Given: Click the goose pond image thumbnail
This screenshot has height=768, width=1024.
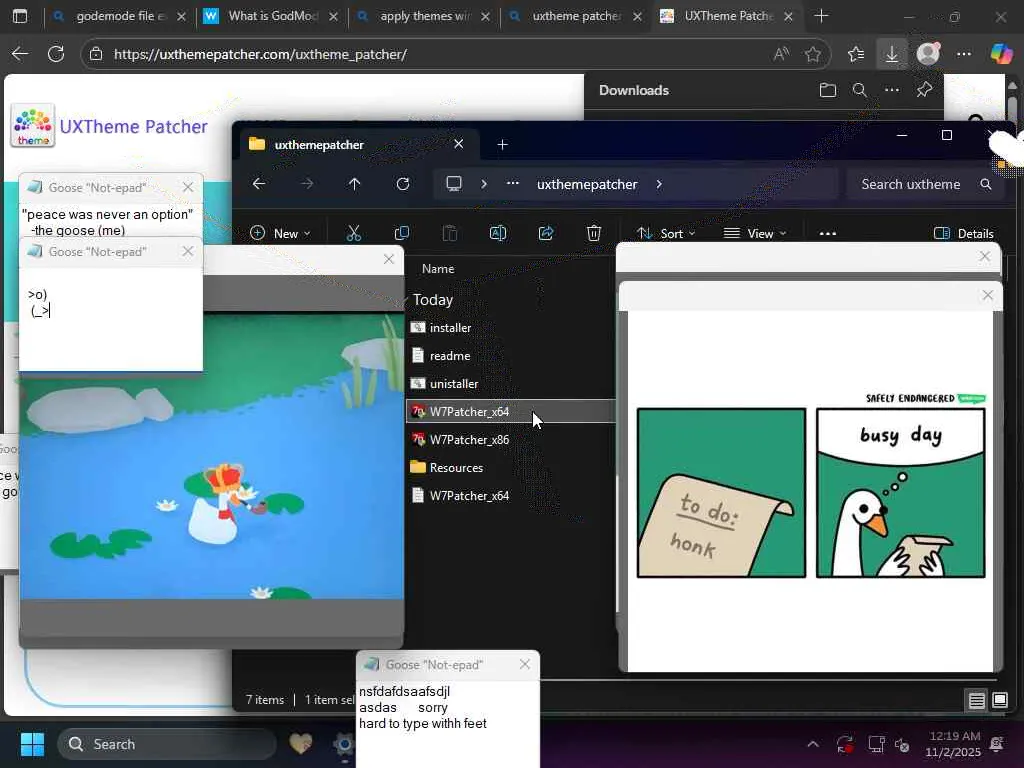Looking at the screenshot, I should pos(212,456).
